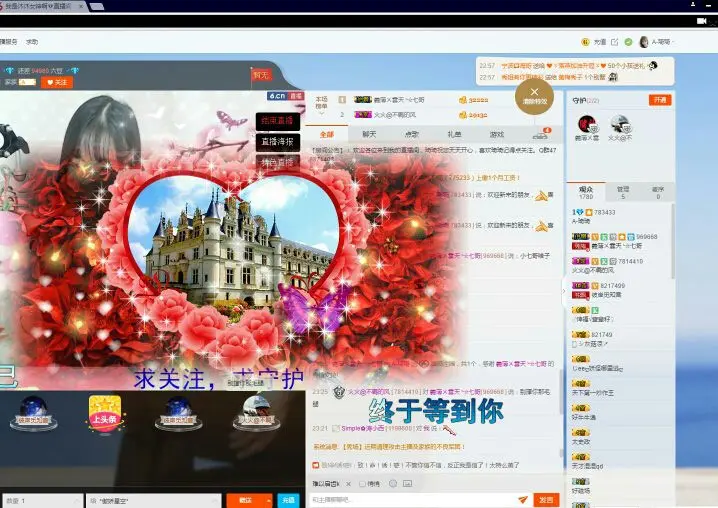
Task: Click the gold coin icon in top bar
Action: [x=585, y=42]
